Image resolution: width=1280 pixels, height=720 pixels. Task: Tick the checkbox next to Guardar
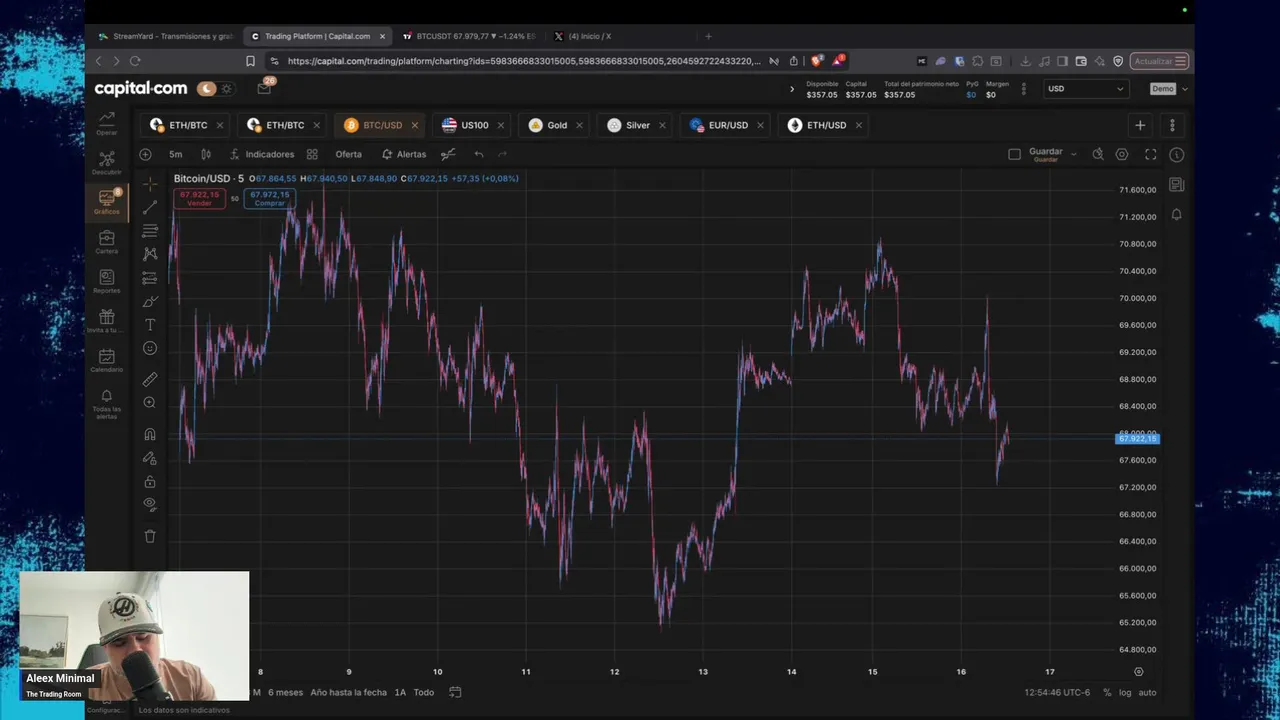(x=1014, y=154)
